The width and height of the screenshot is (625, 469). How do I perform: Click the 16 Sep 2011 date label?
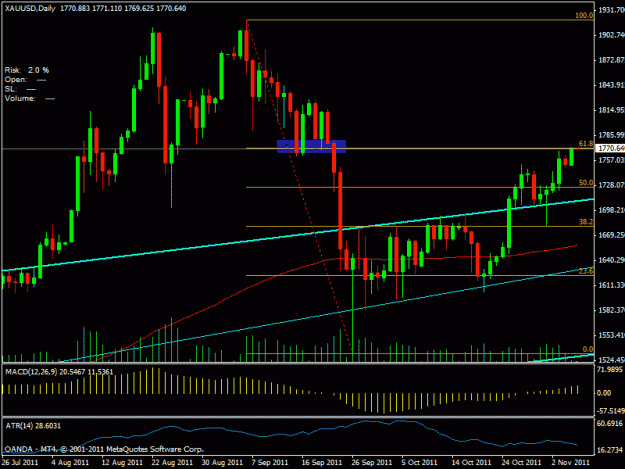322,463
